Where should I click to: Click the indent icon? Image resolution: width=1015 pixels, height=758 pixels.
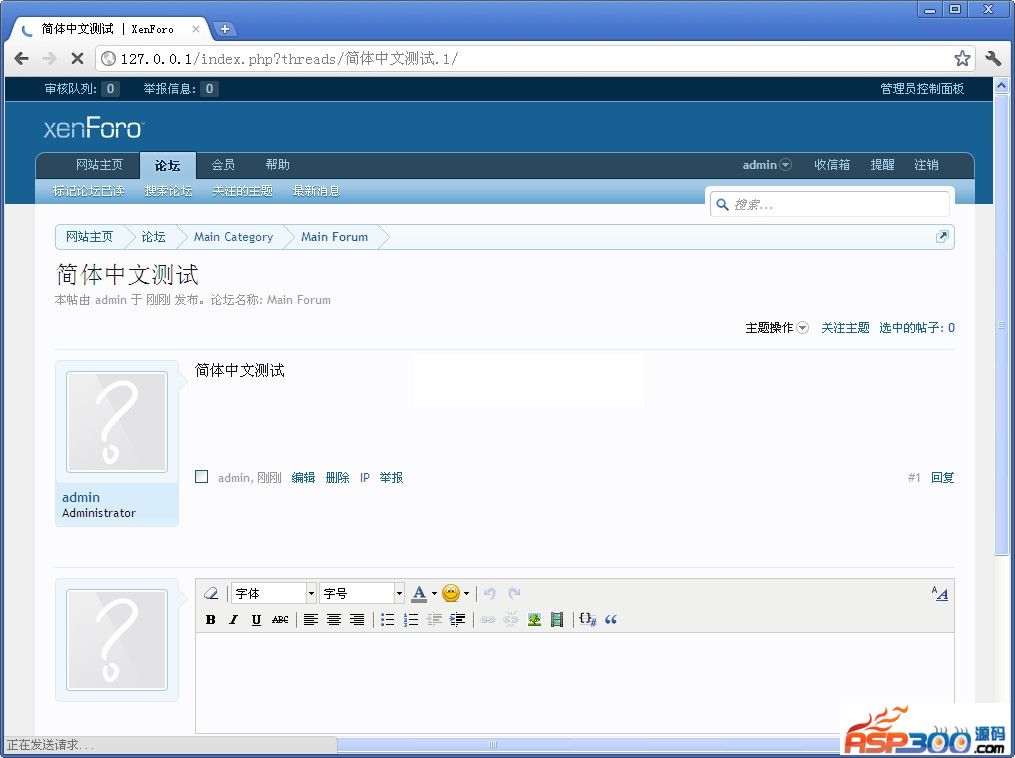(457, 619)
